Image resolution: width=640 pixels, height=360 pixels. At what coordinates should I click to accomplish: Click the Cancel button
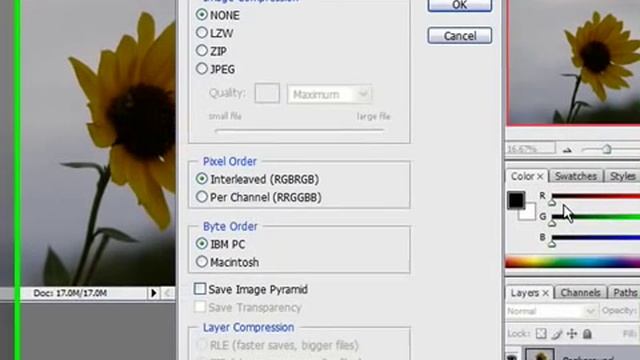click(x=460, y=36)
